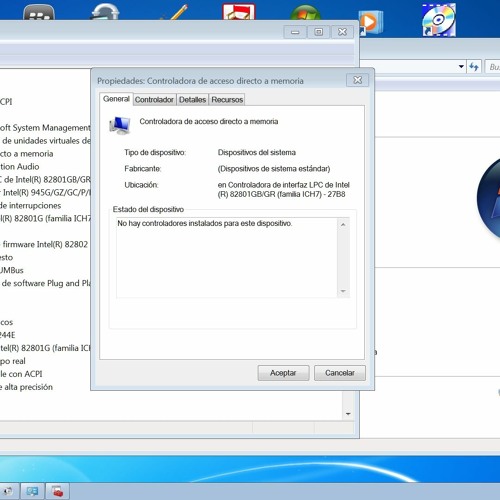This screenshot has height=500, width=500.
Task: Select the 'cos' device row
Action: [x=6, y=322]
